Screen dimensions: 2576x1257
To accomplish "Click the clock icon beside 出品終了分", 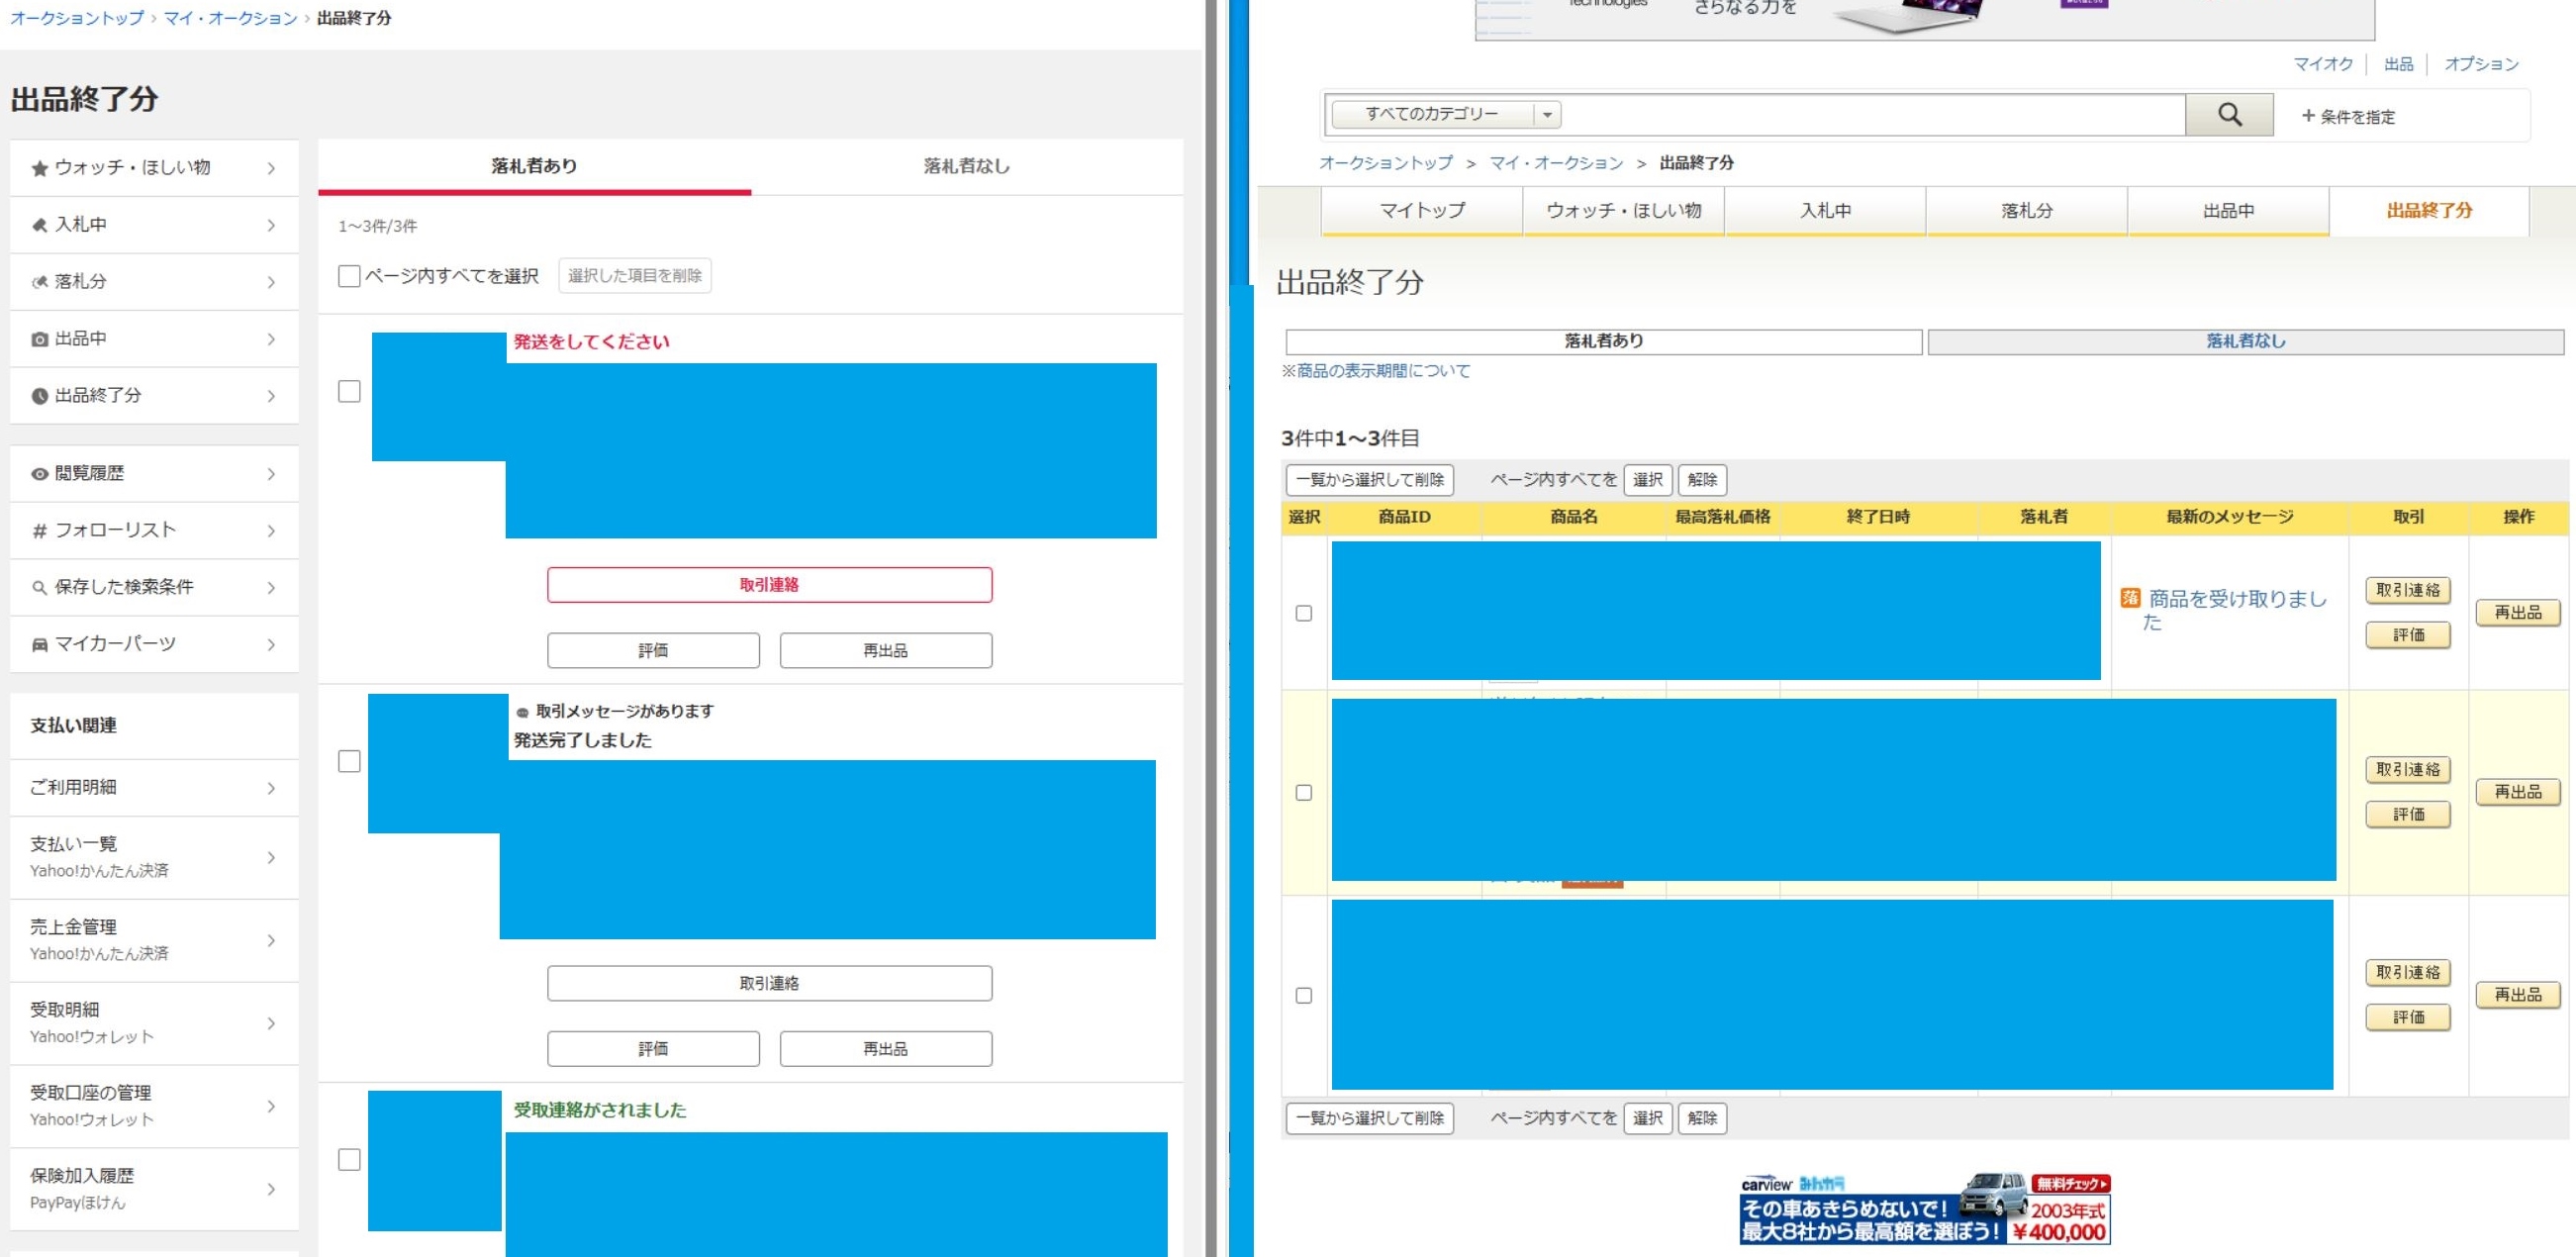I will (x=39, y=396).
